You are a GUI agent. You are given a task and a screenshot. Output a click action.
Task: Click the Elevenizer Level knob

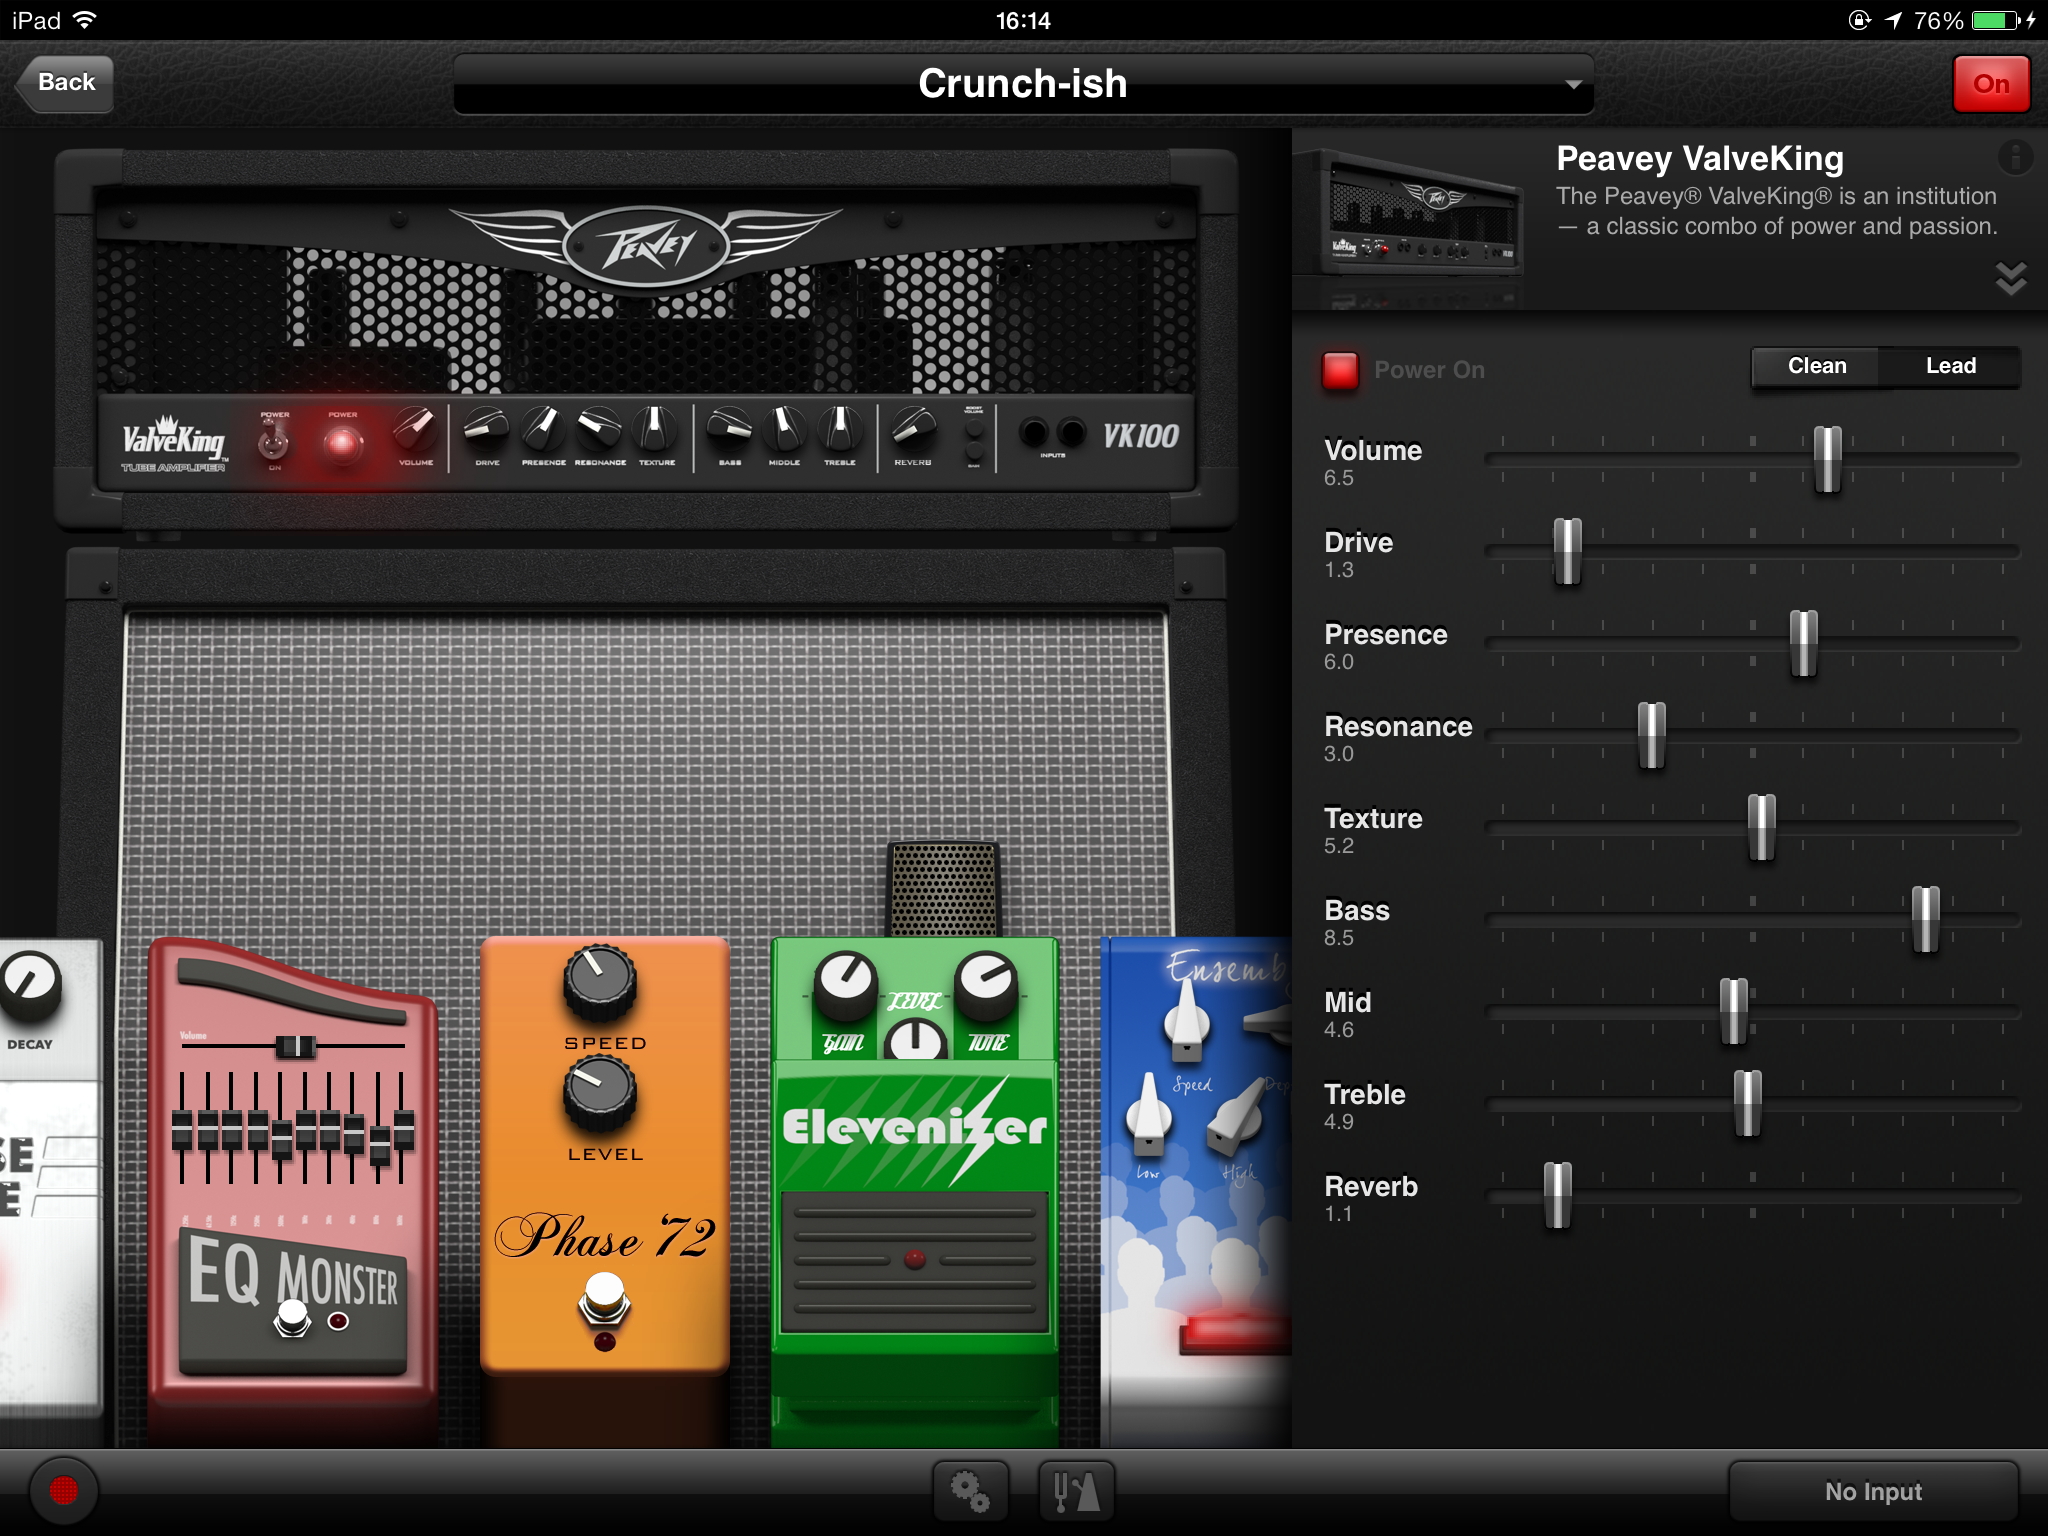(x=915, y=1040)
